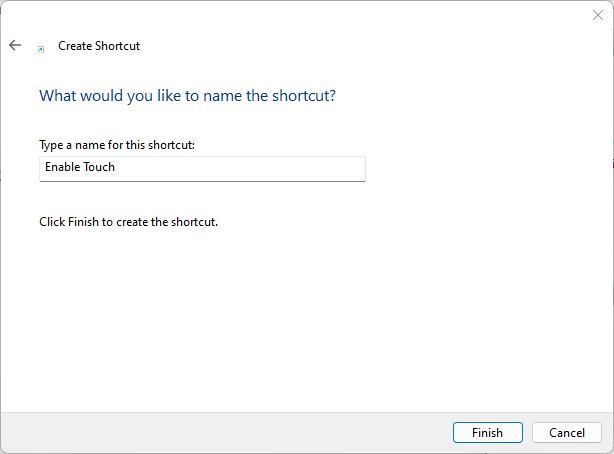This screenshot has width=614, height=454.
Task: Click the Create Shortcut title text
Action: 99,46
